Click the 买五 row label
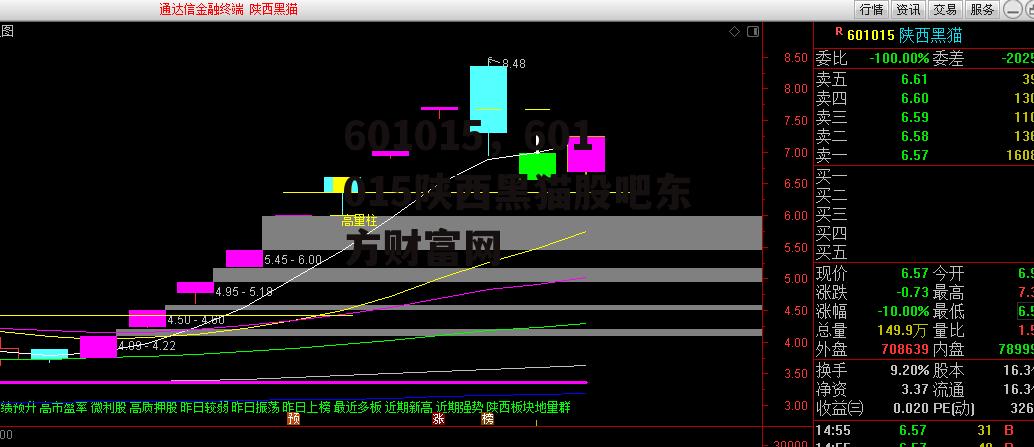Image resolution: width=1034 pixels, height=447 pixels. (832, 253)
